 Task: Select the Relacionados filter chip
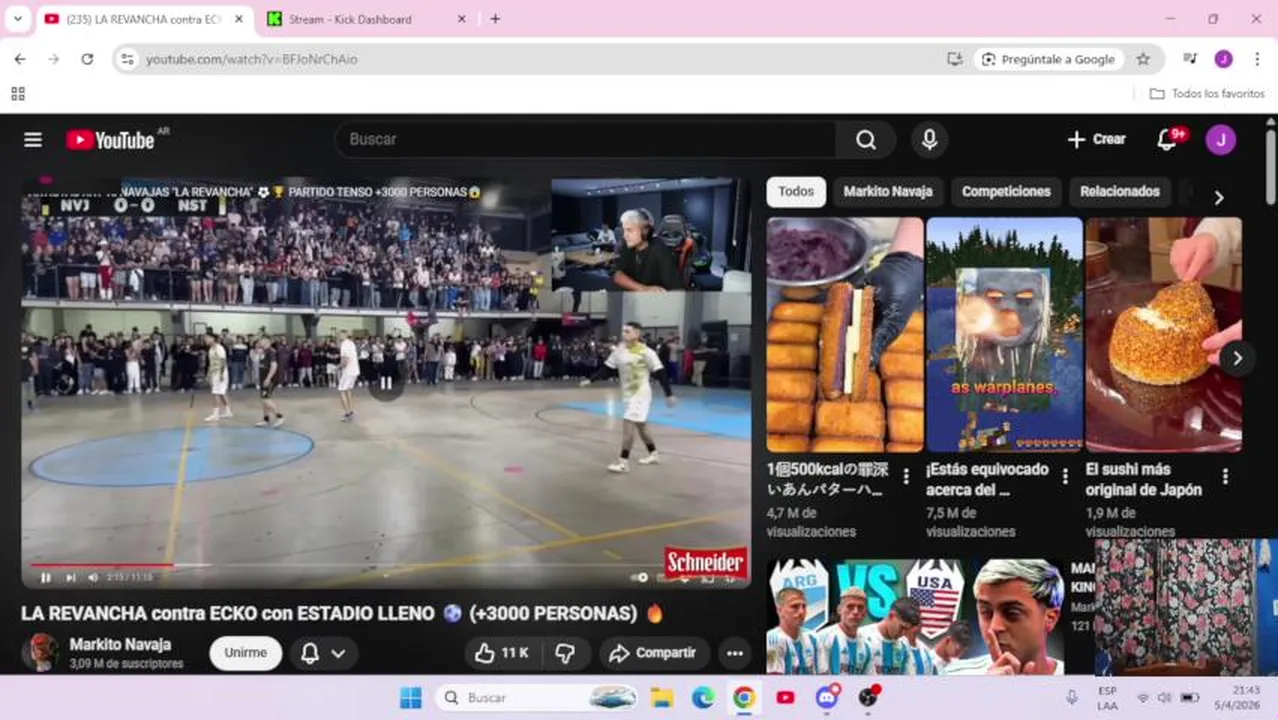[x=1120, y=192]
